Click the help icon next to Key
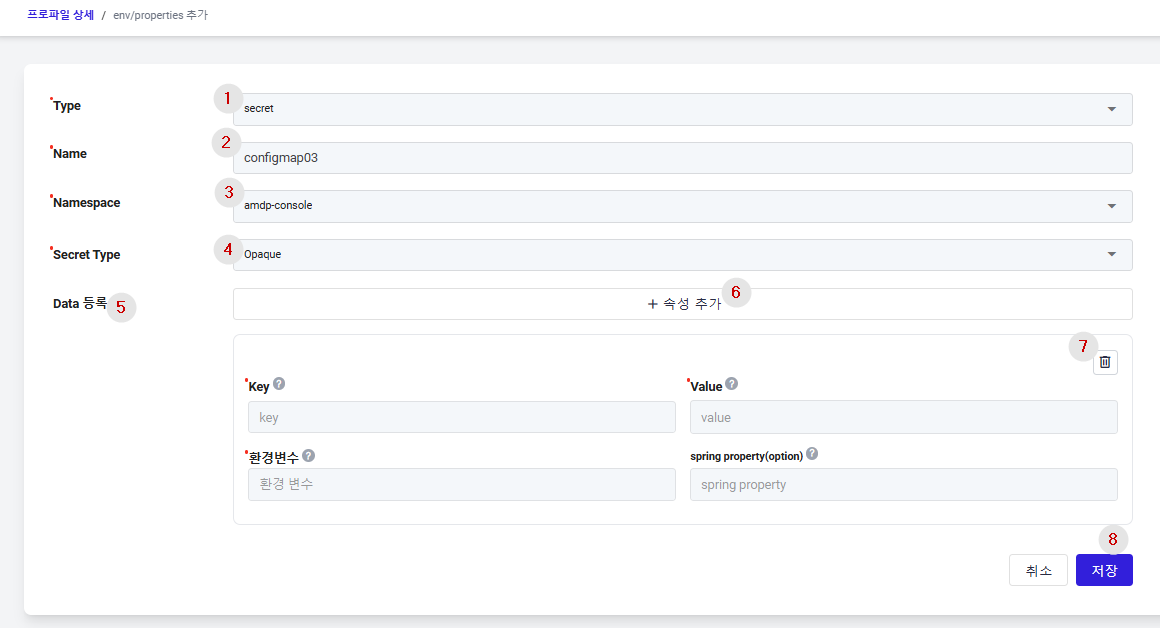The image size is (1160, 628). click(279, 384)
